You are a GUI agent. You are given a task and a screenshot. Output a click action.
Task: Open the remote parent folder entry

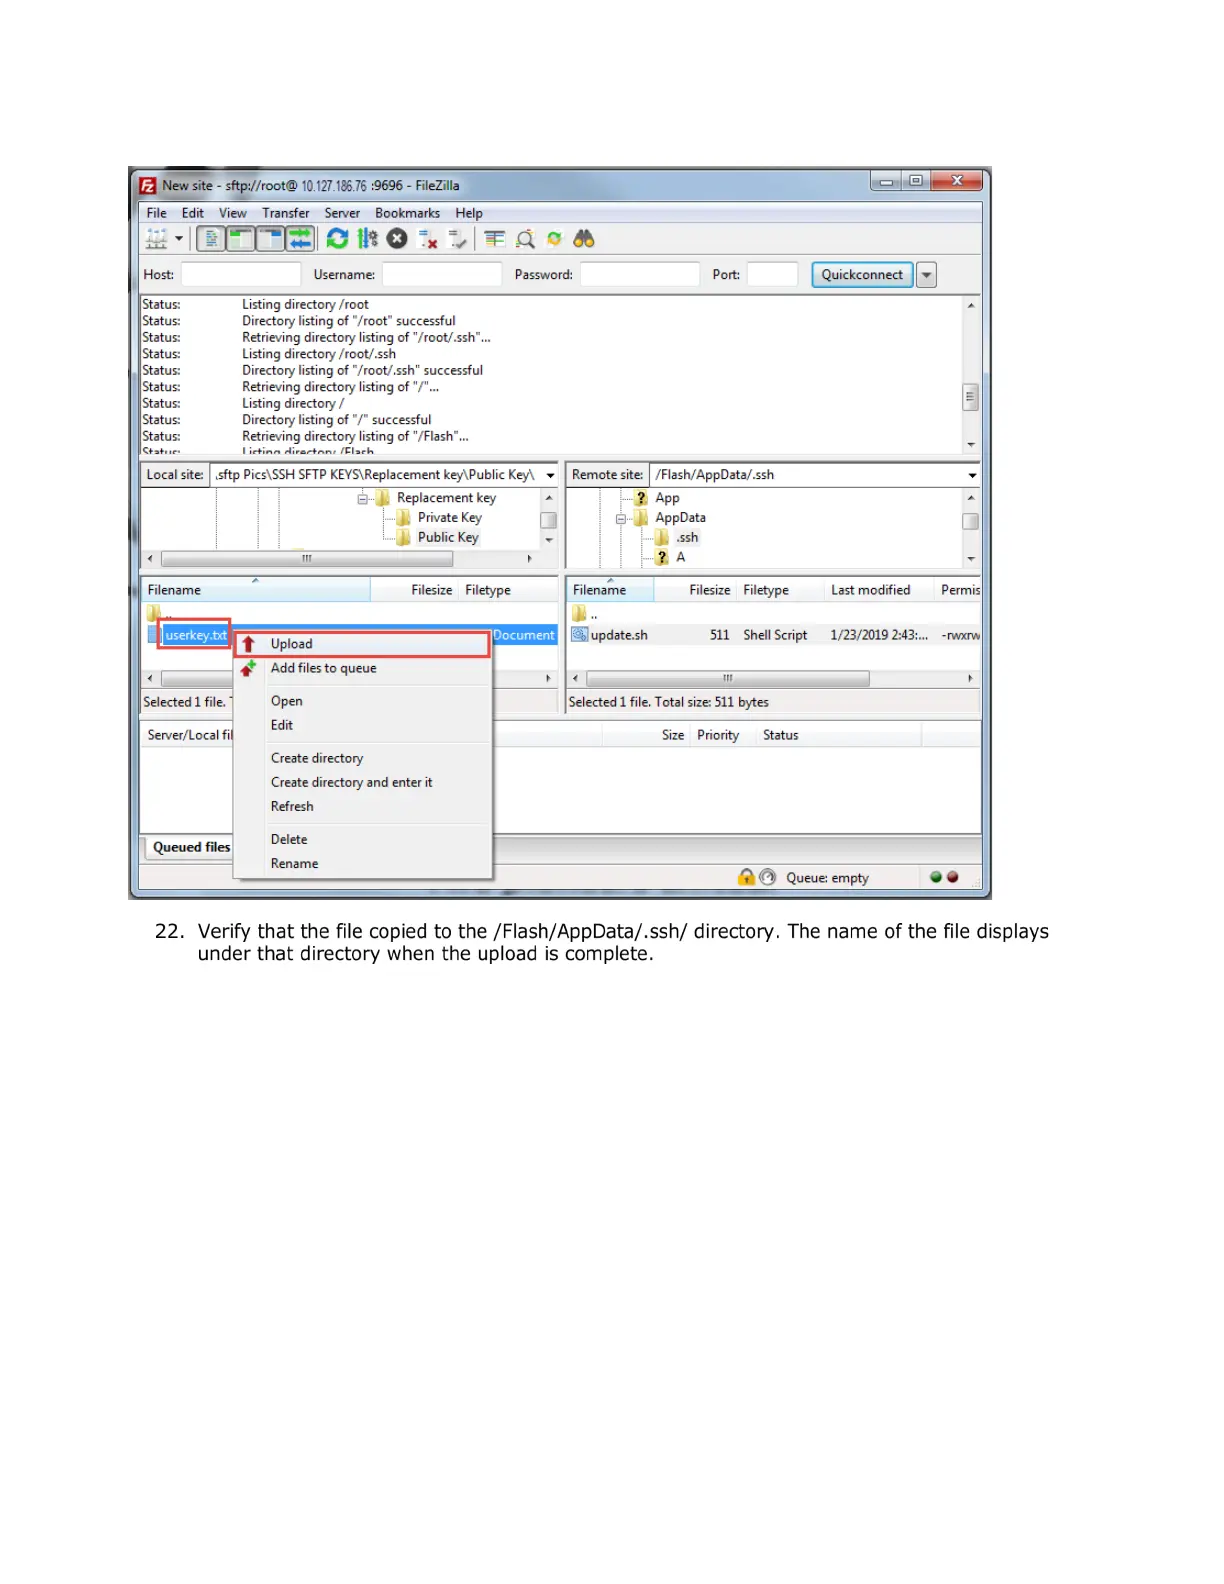tap(585, 614)
